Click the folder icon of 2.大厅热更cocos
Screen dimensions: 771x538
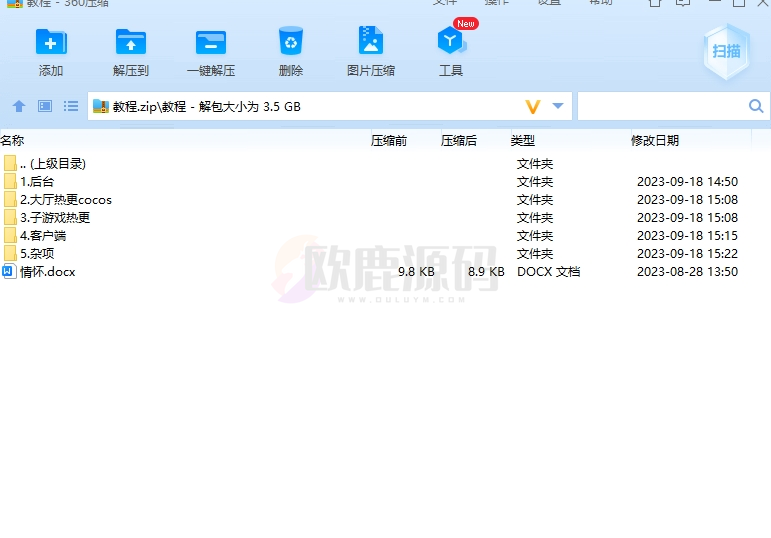[9, 199]
